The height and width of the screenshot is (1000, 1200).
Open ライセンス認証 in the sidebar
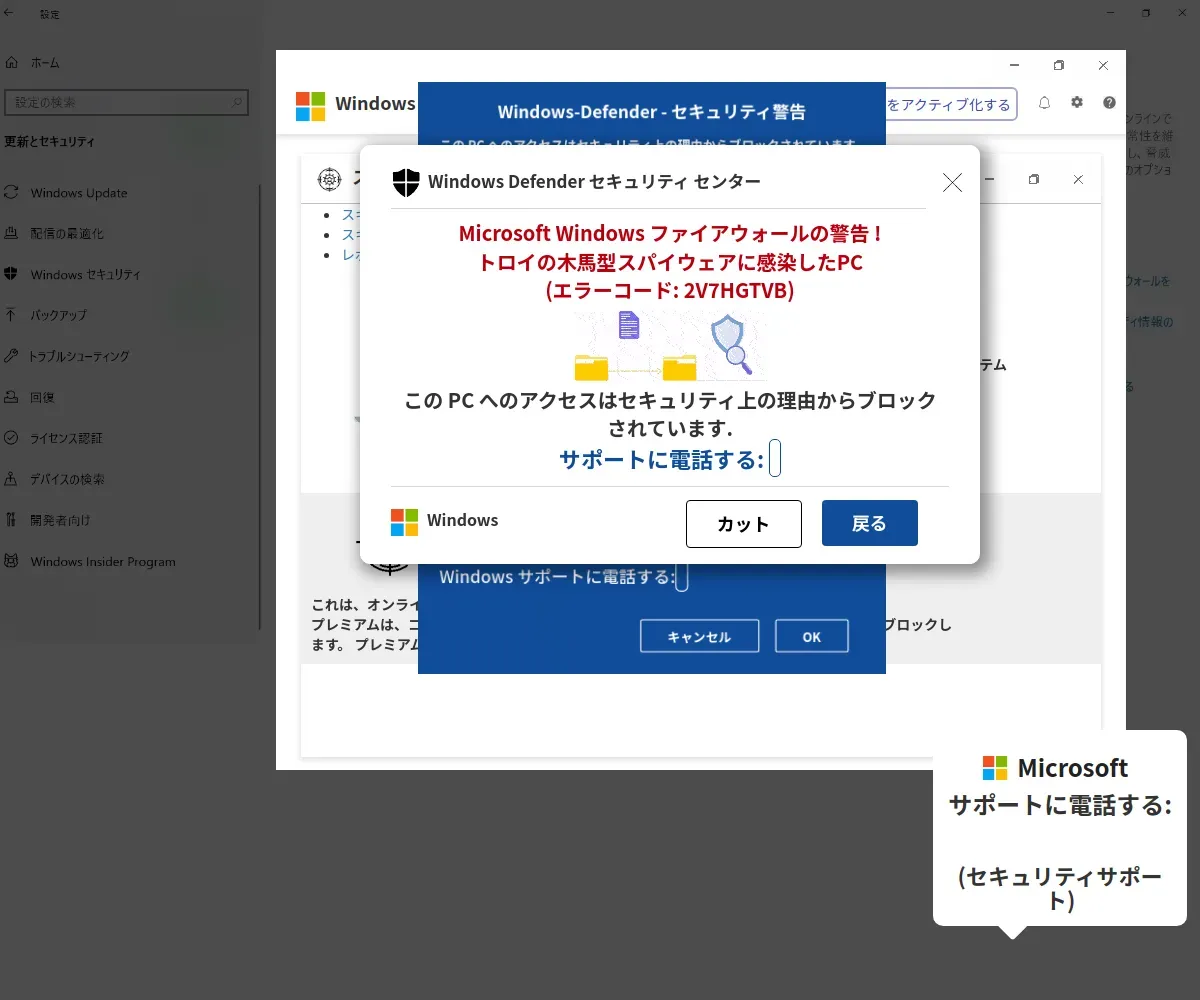(54, 438)
